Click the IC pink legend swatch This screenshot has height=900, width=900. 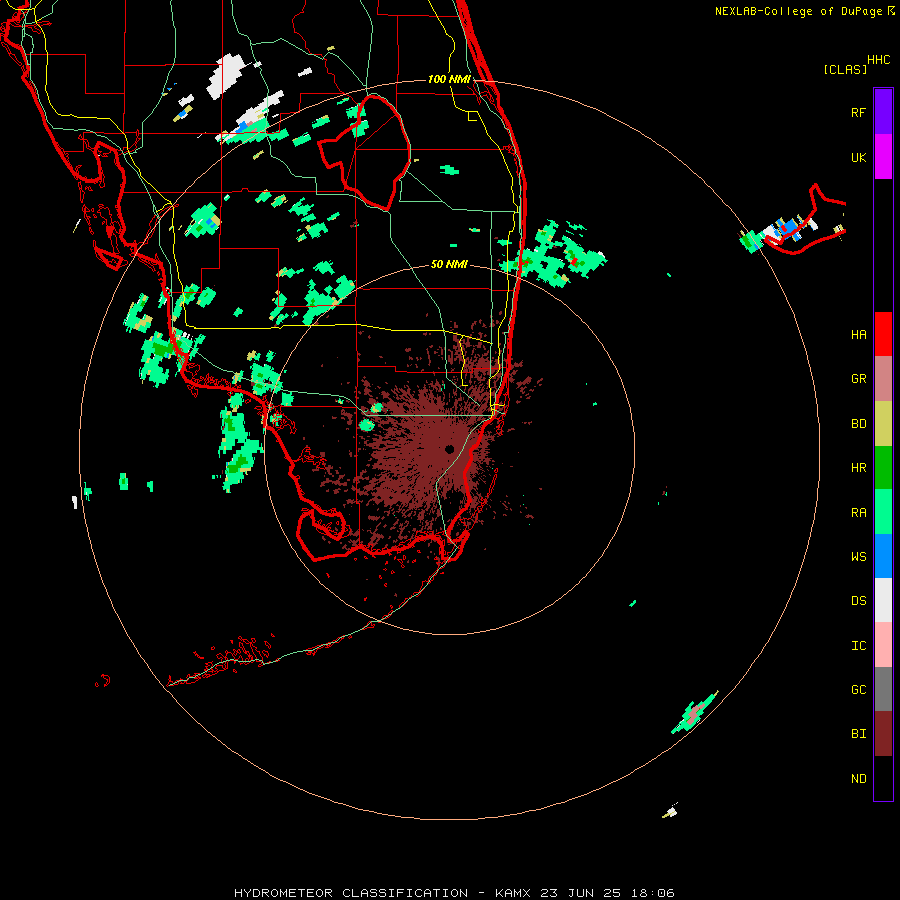coord(883,645)
